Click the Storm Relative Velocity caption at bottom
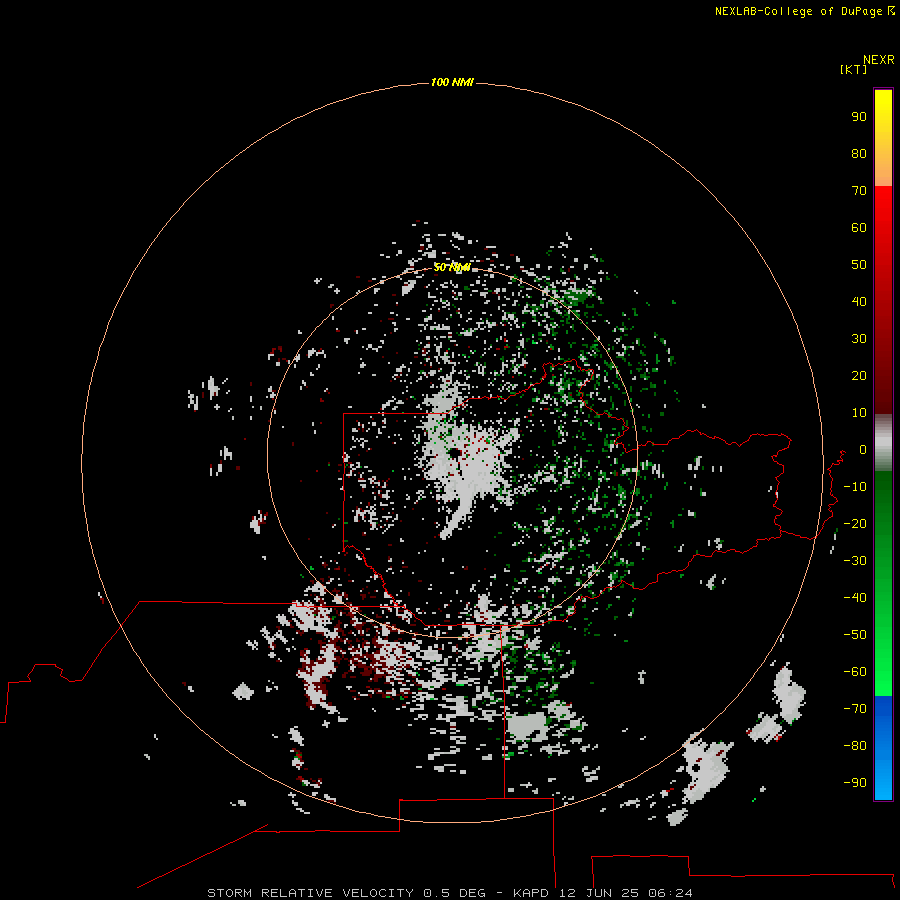This screenshot has width=900, height=900. coord(449,893)
